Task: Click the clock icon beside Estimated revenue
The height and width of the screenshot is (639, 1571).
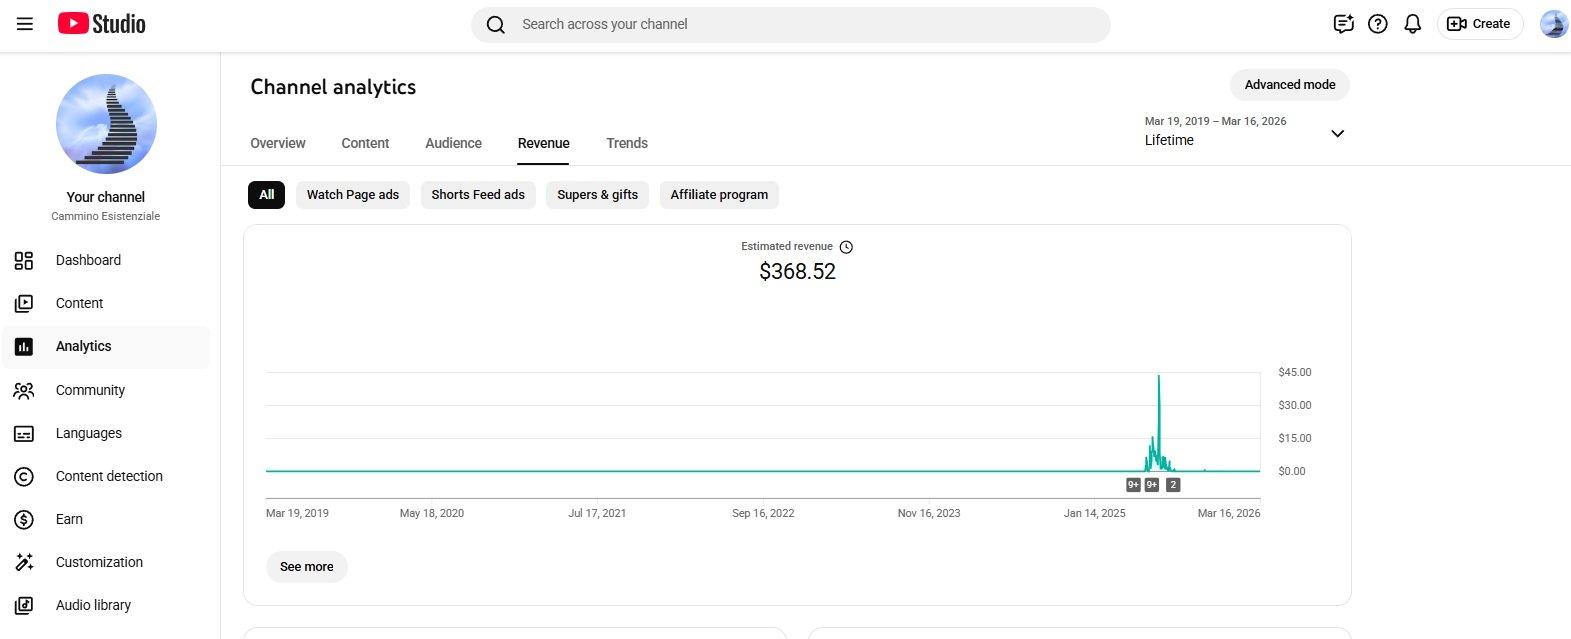Action: (x=846, y=247)
